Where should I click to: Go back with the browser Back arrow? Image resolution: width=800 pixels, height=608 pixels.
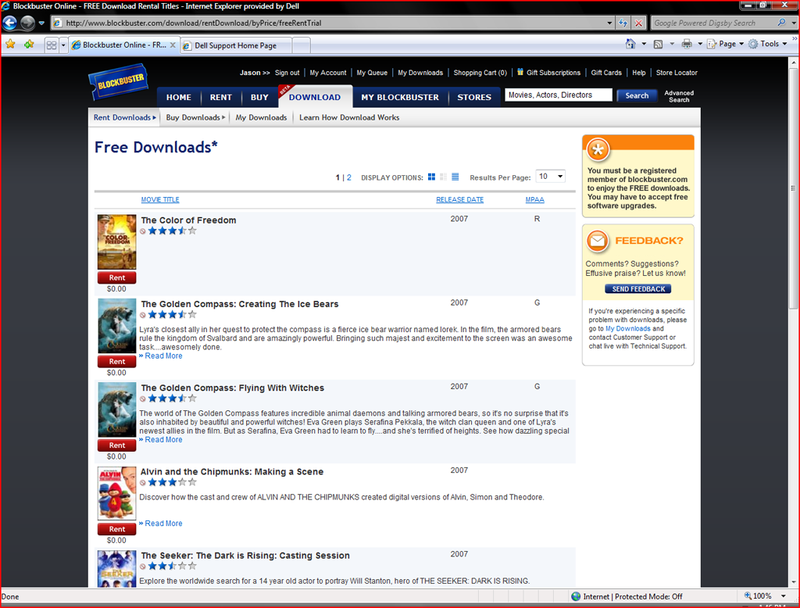(x=10, y=23)
